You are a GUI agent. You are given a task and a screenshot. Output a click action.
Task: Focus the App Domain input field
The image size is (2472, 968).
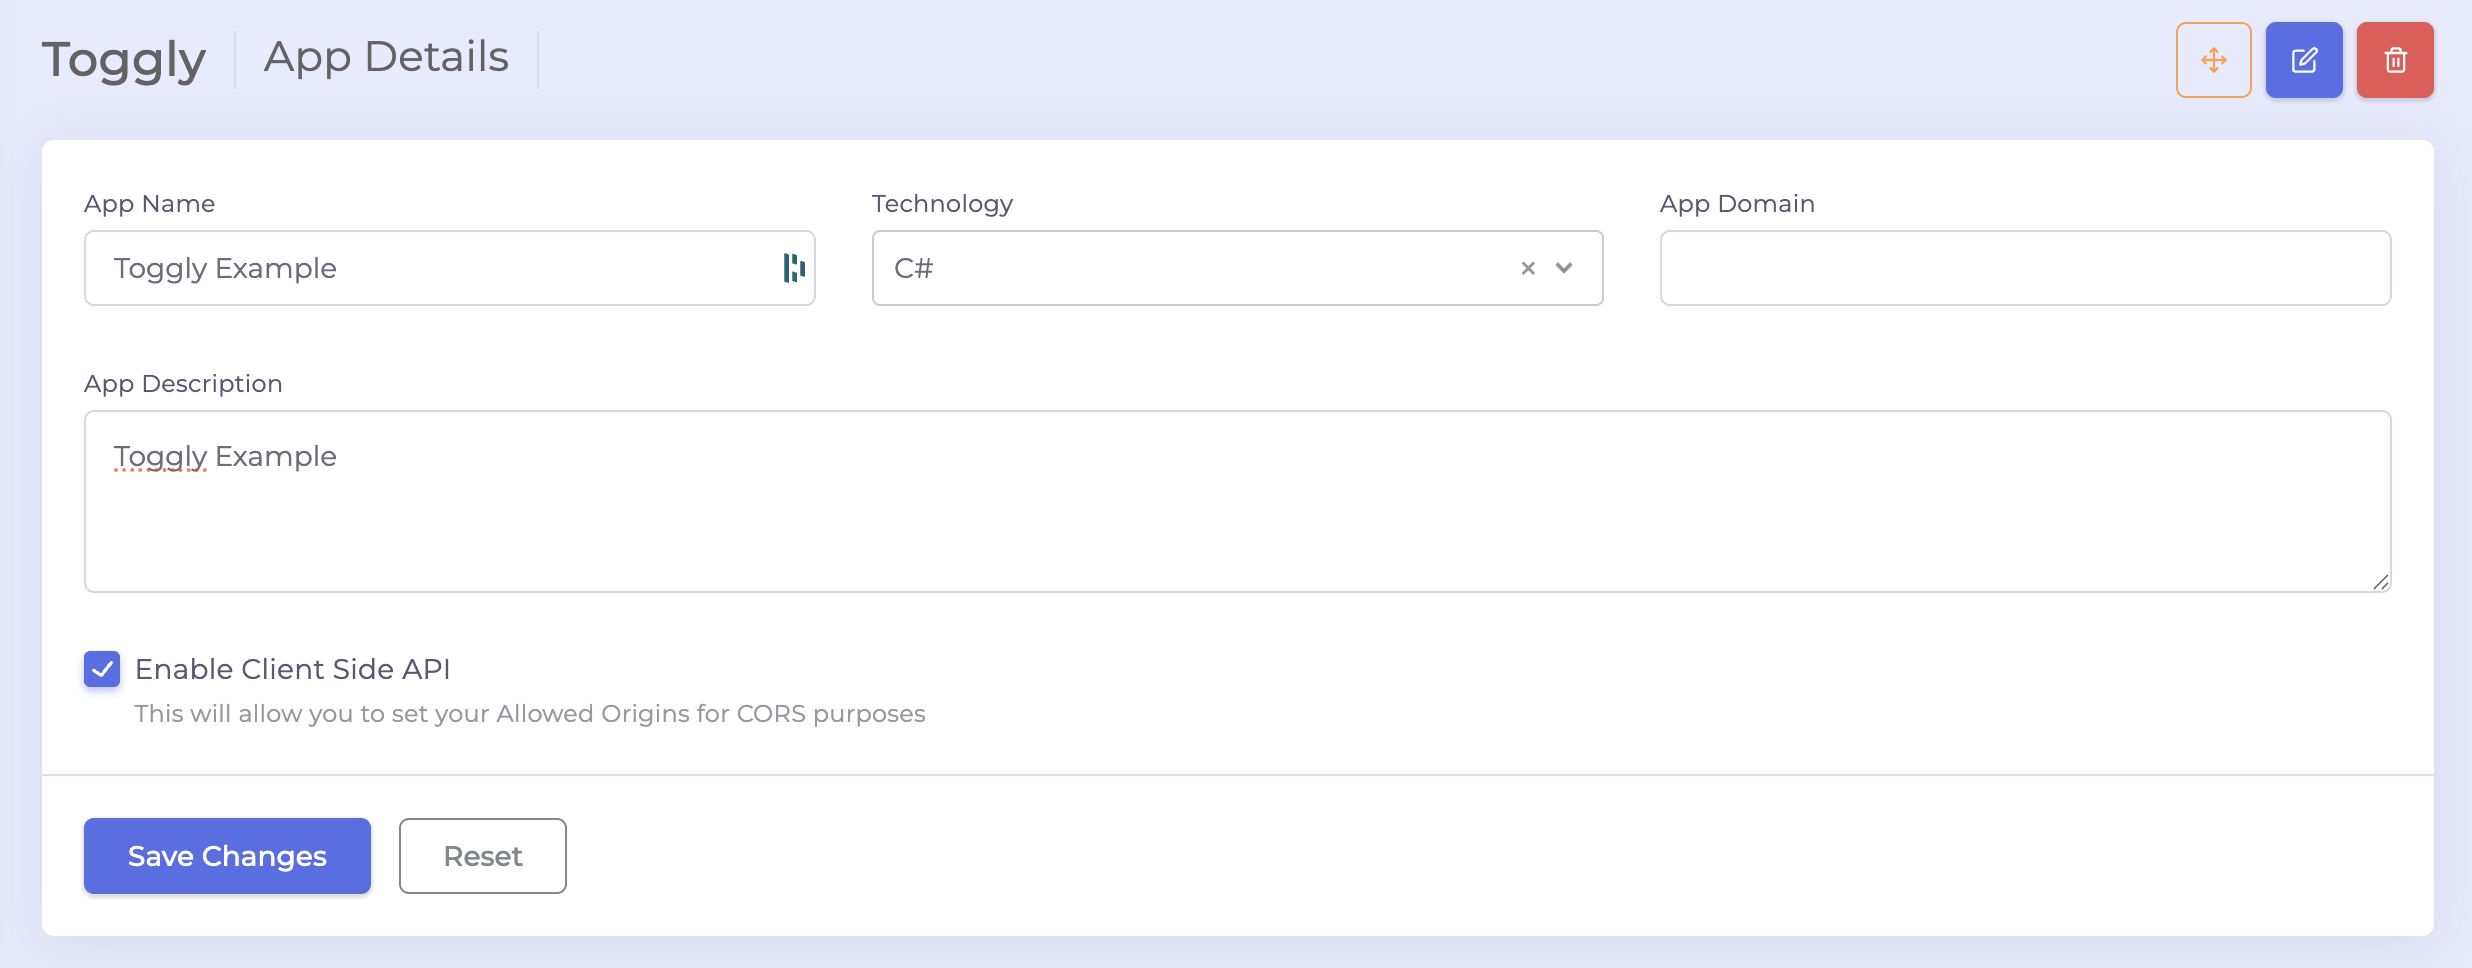(2025, 268)
